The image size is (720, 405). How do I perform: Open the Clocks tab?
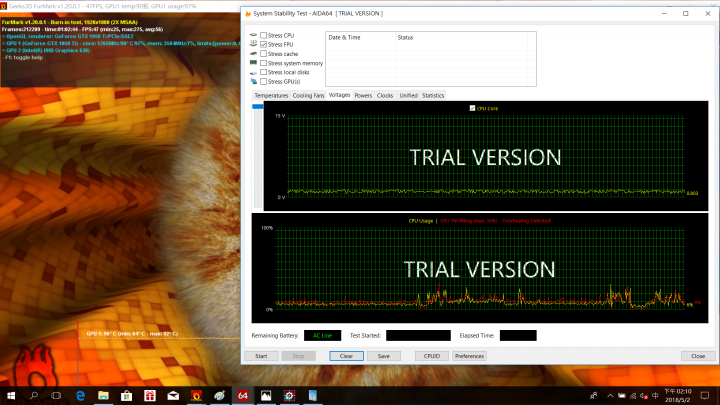(385, 96)
